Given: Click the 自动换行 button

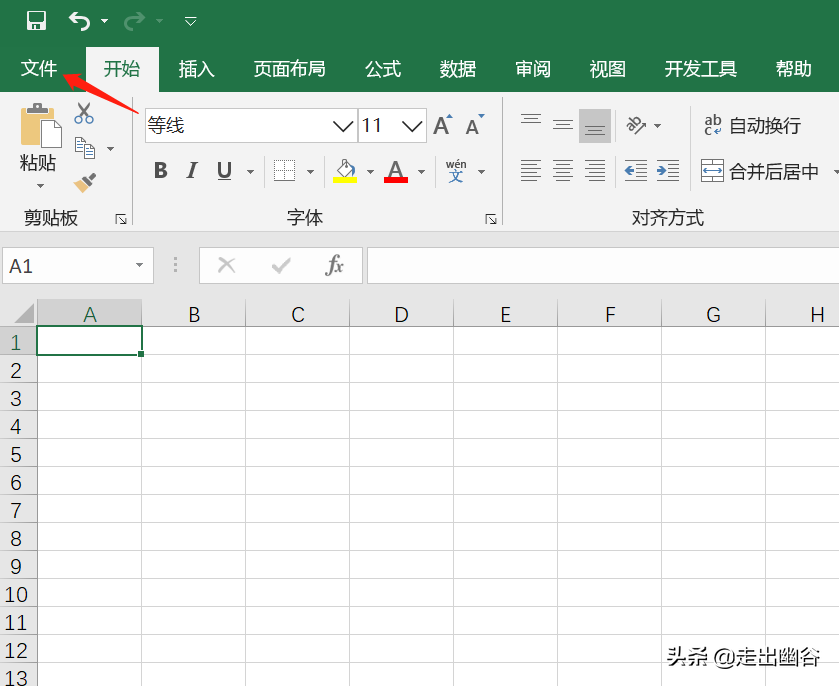Looking at the screenshot, I should click(752, 126).
